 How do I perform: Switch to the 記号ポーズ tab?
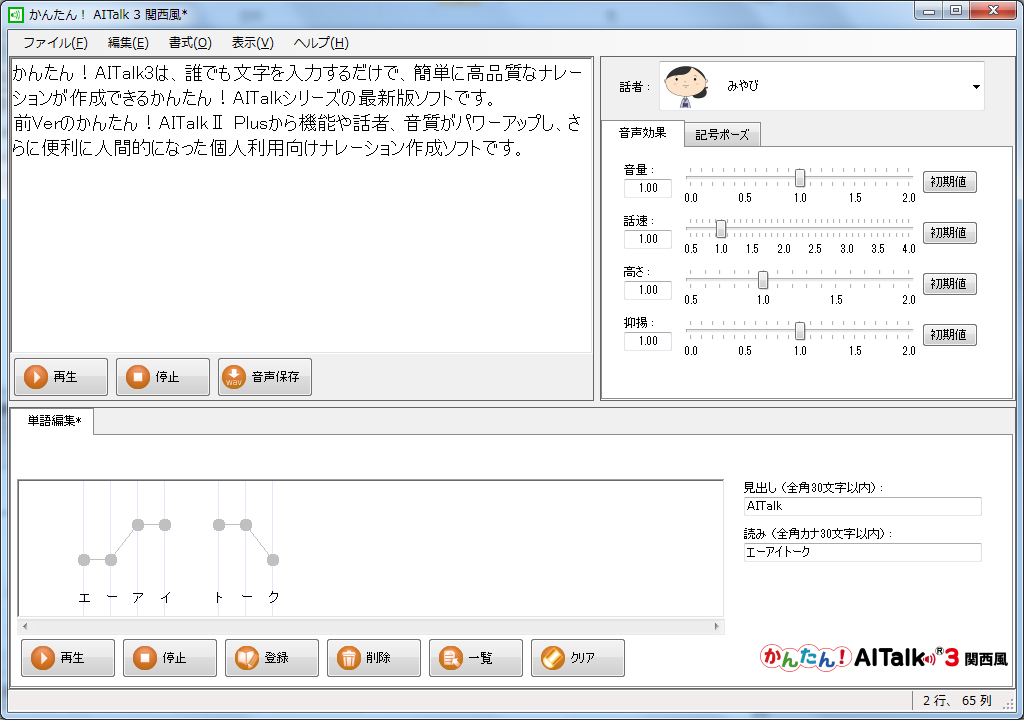click(x=722, y=135)
